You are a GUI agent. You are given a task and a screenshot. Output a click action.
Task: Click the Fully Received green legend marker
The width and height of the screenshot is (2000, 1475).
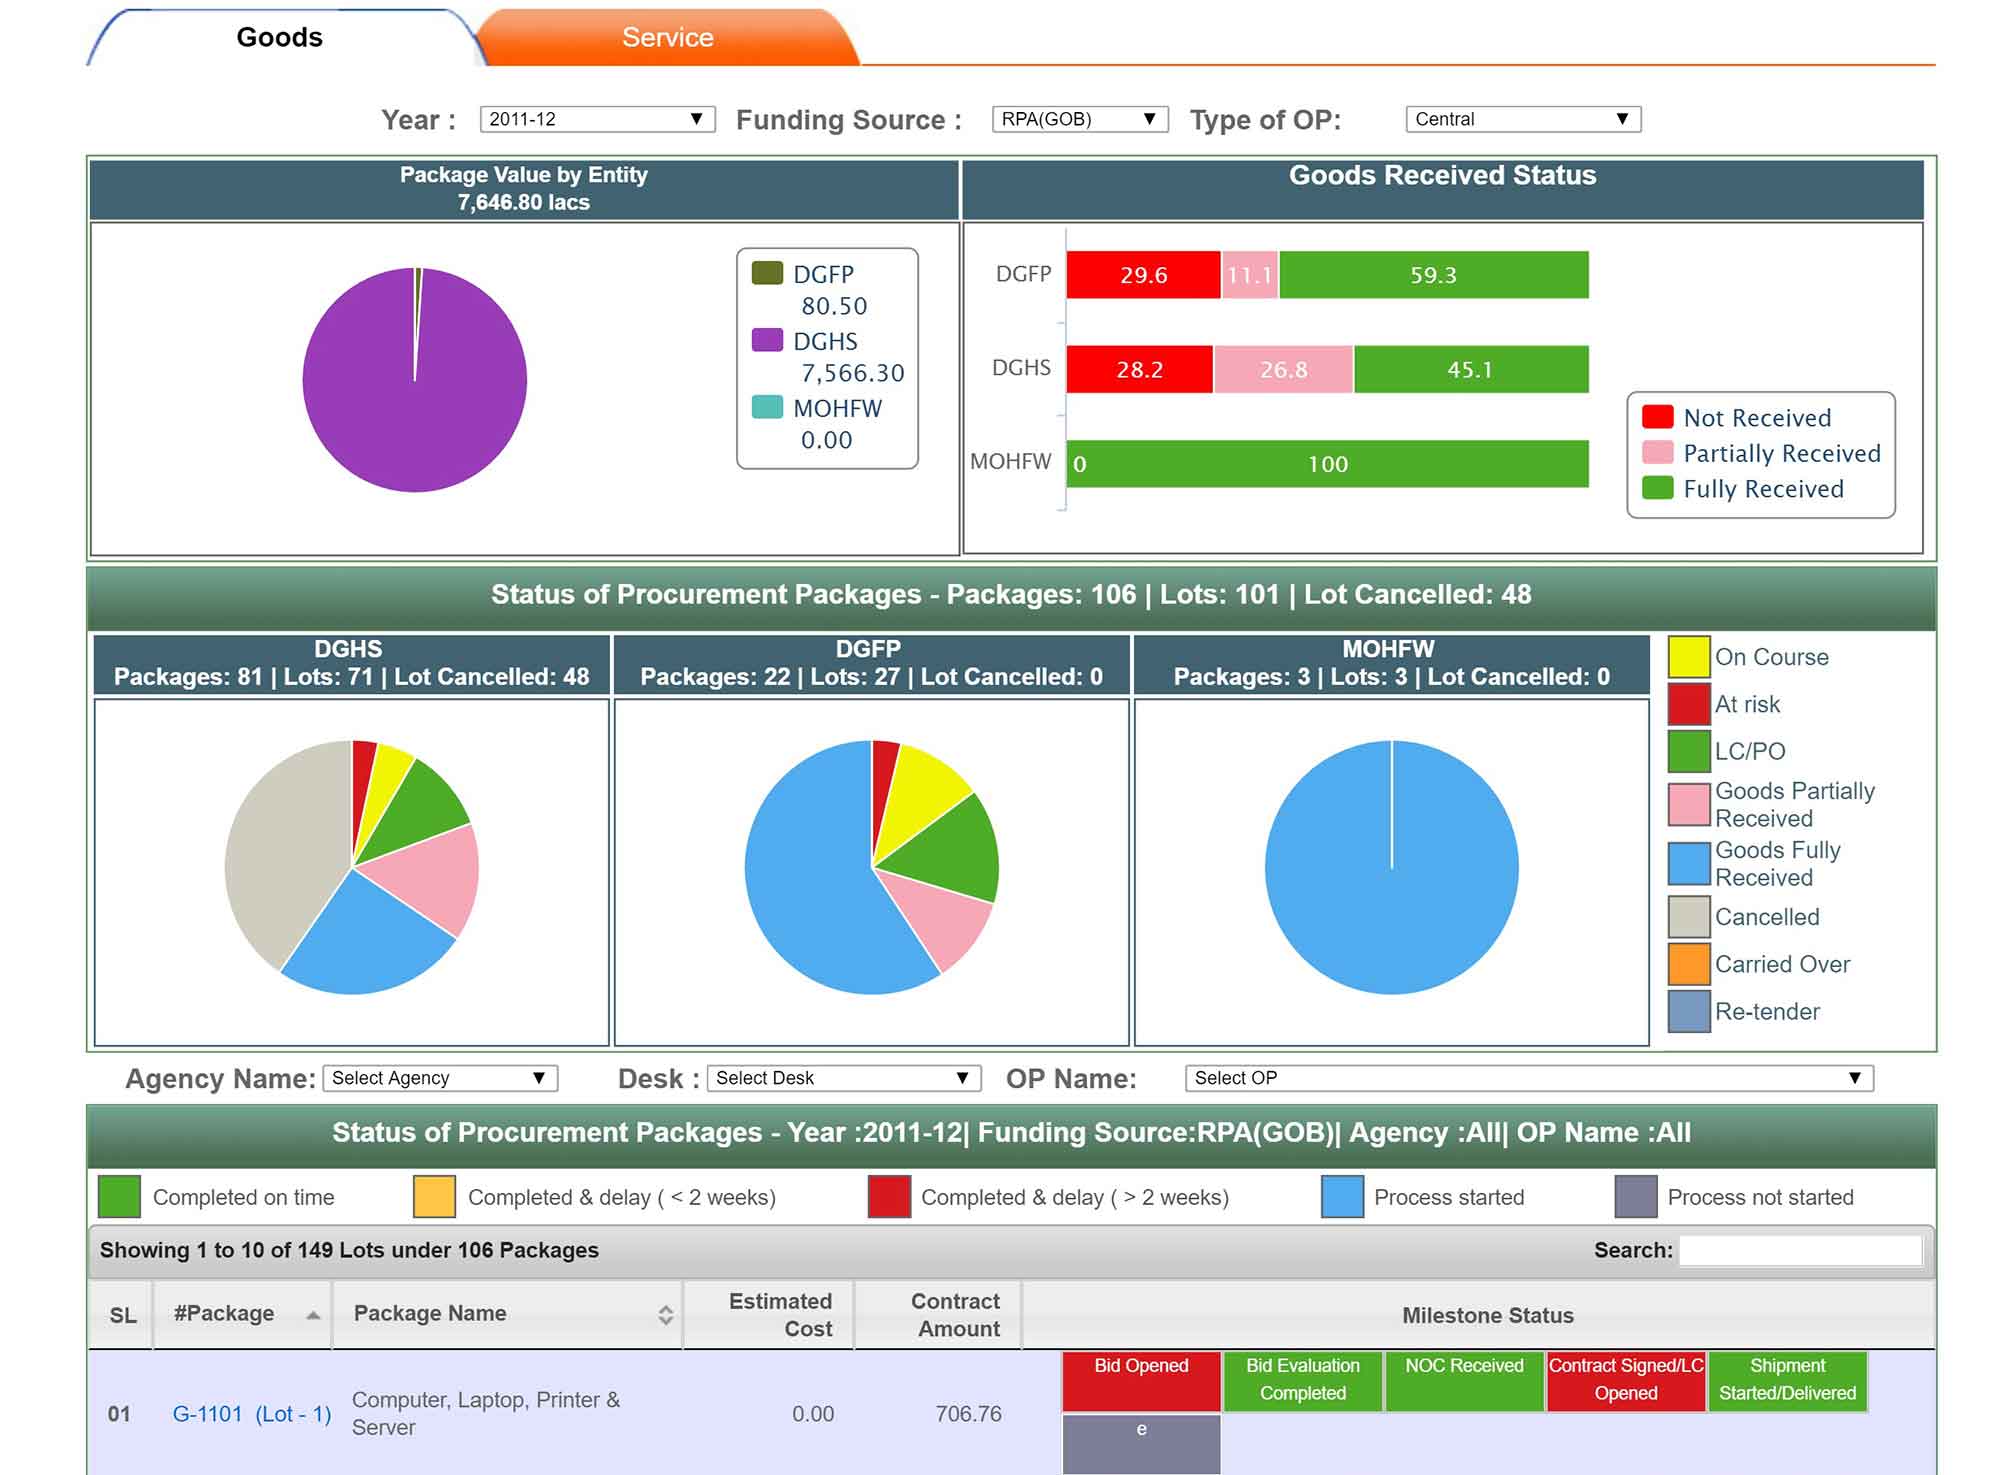click(x=1657, y=488)
